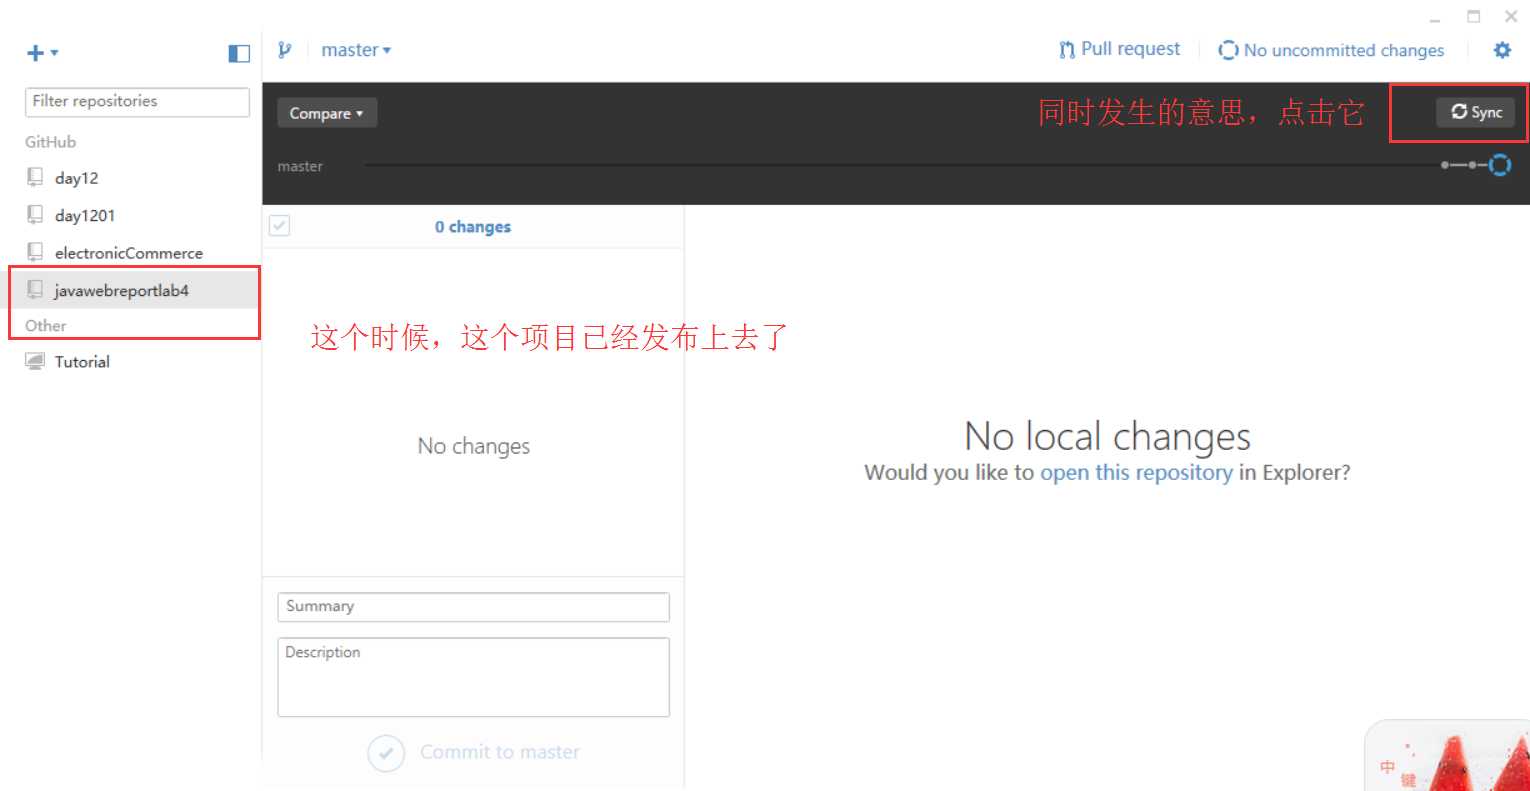
Task: Click the GitHub section header
Action: [50, 142]
